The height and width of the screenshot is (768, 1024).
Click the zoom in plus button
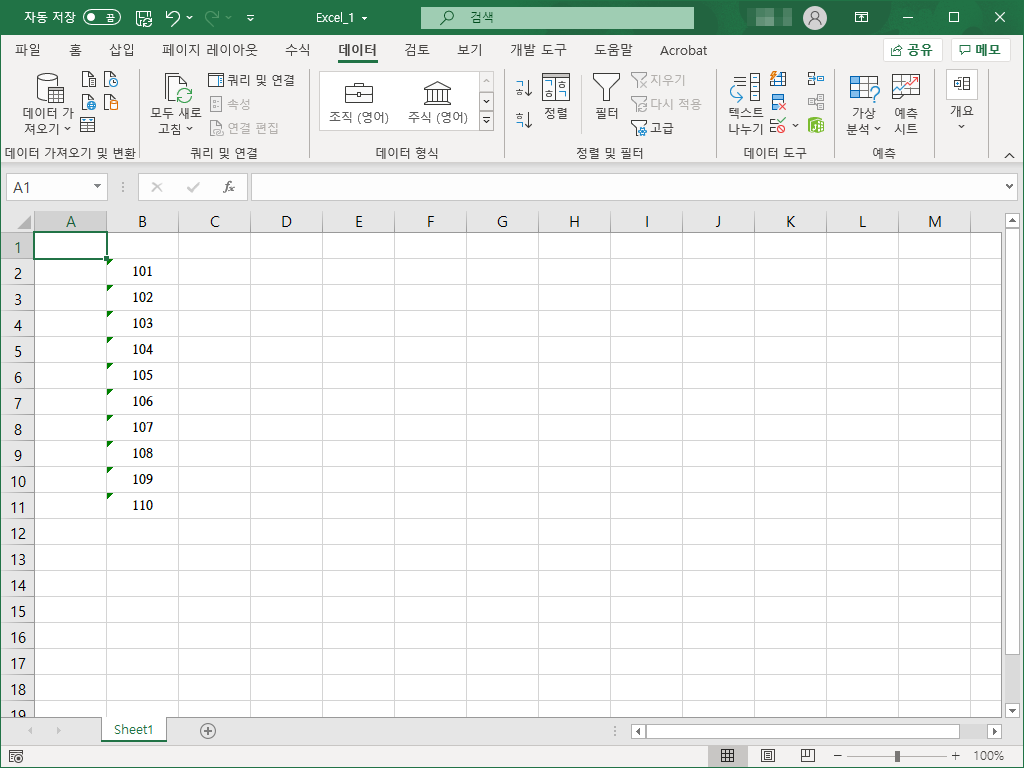tap(955, 756)
